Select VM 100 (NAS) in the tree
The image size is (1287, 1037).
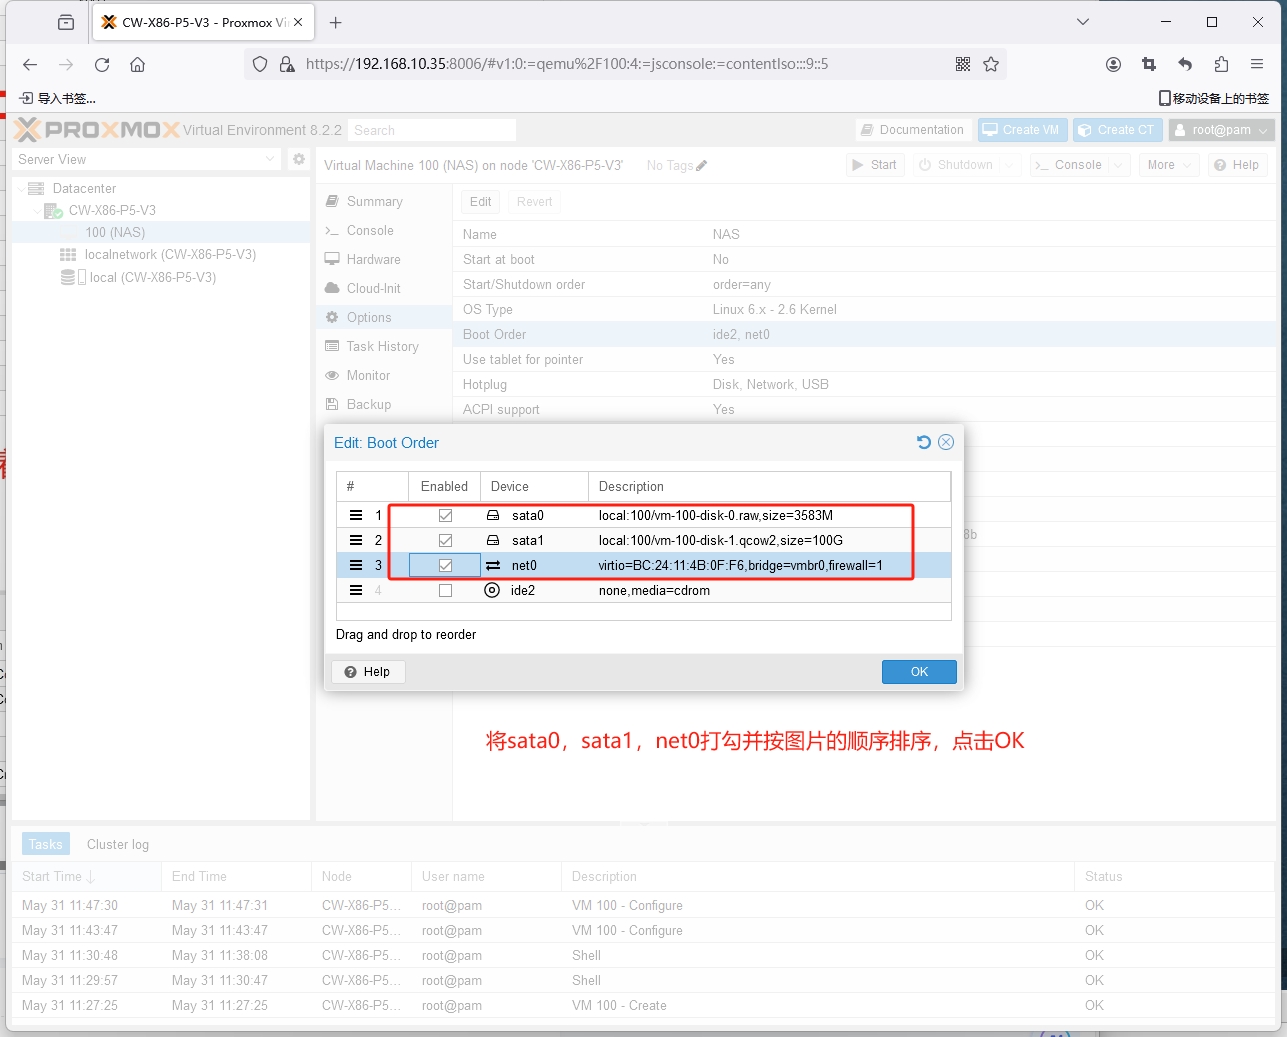(x=115, y=232)
